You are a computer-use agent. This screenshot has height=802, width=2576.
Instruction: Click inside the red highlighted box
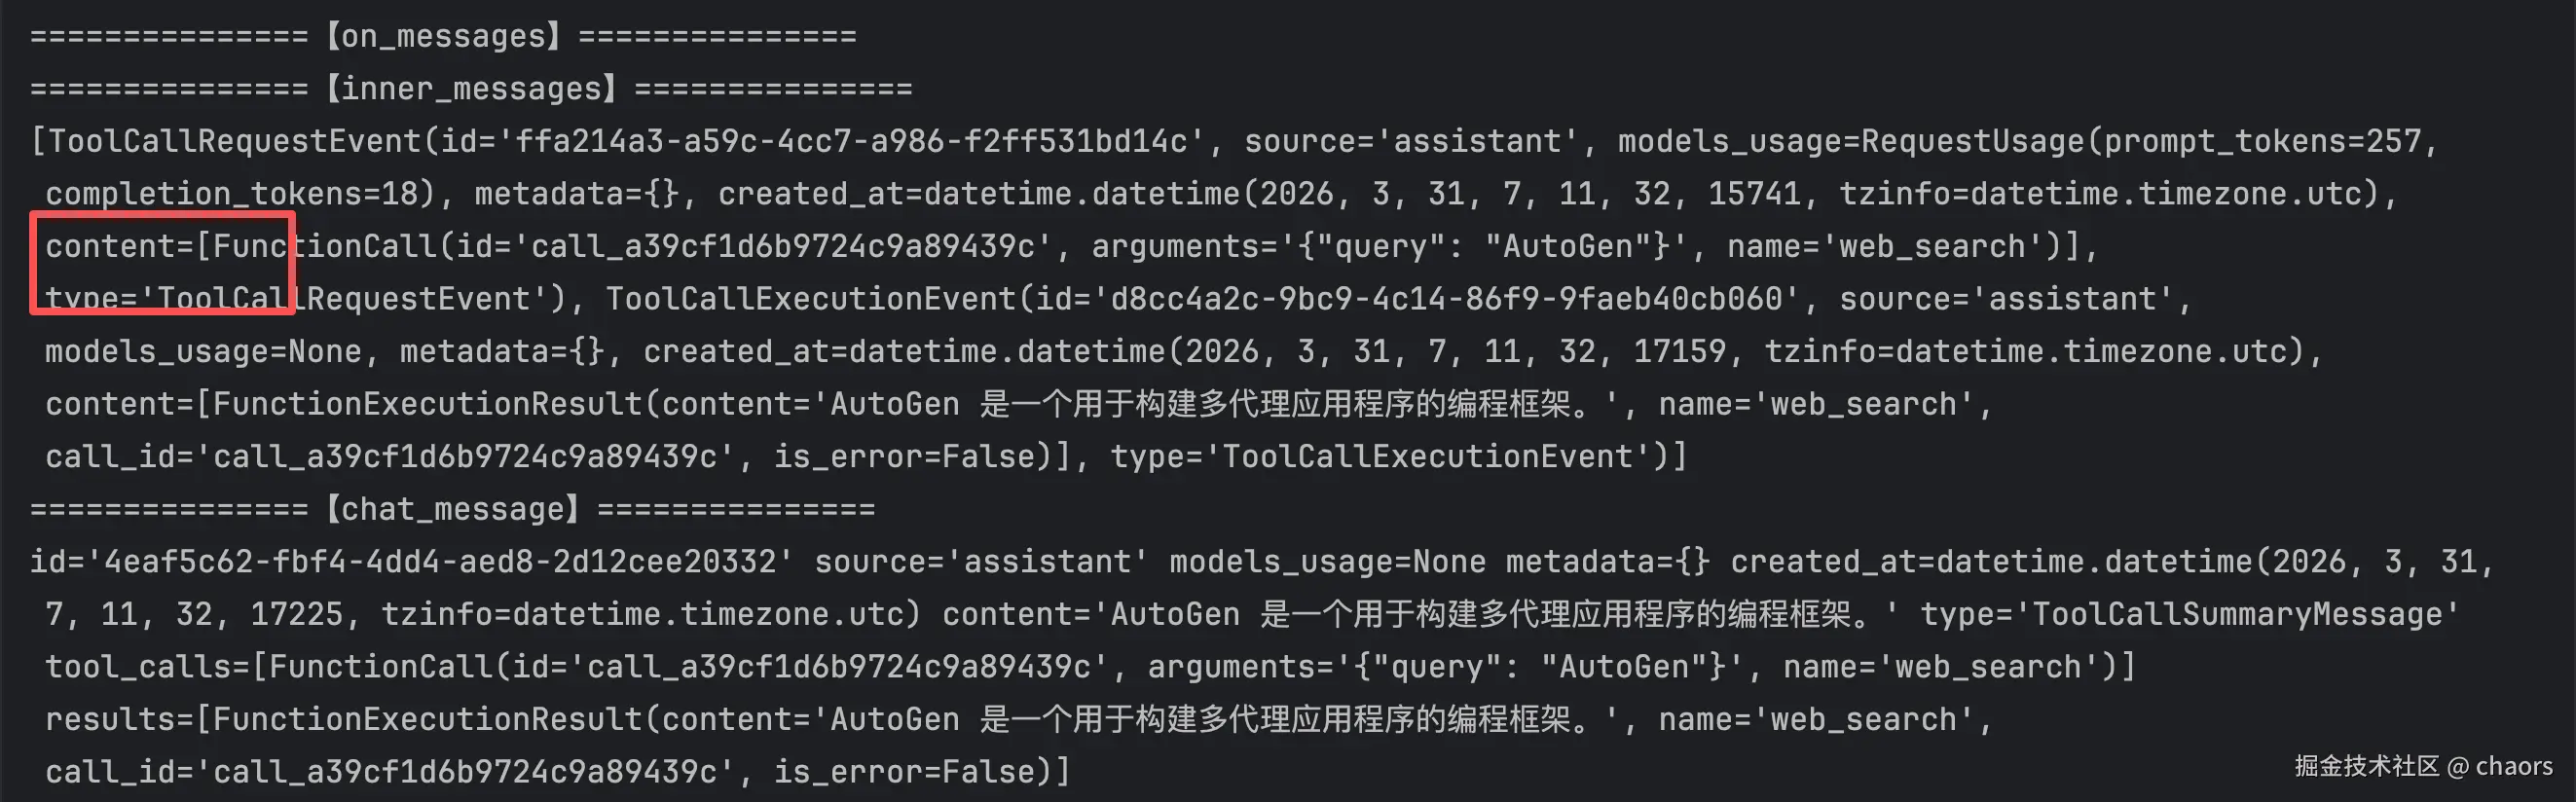[x=162, y=264]
